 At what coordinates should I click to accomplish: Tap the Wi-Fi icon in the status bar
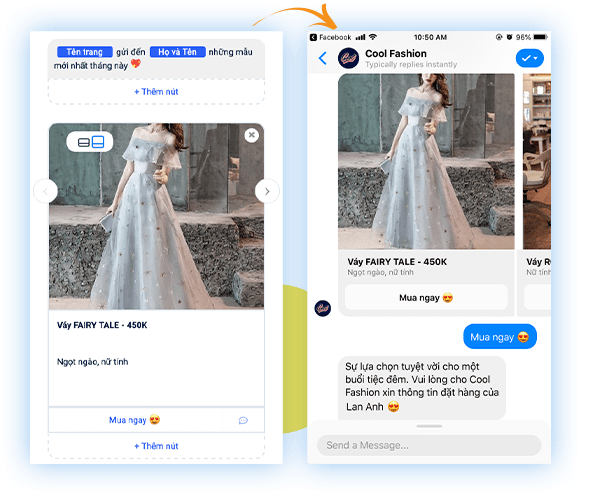tap(373, 37)
